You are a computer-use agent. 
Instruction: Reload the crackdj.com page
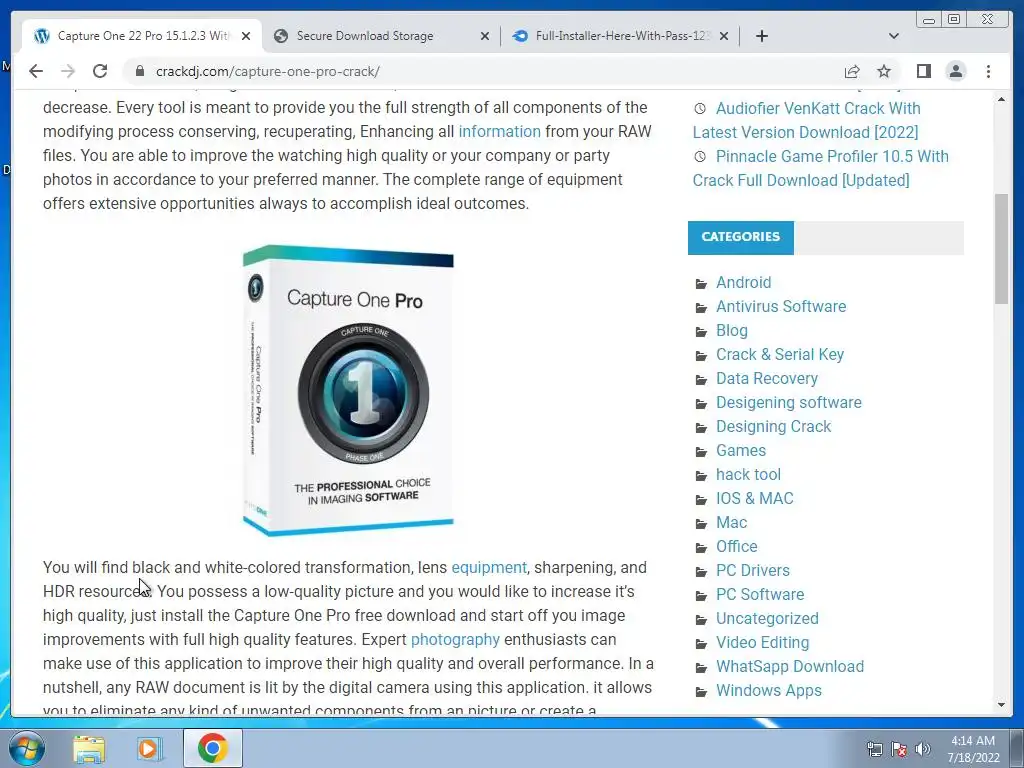coord(100,71)
